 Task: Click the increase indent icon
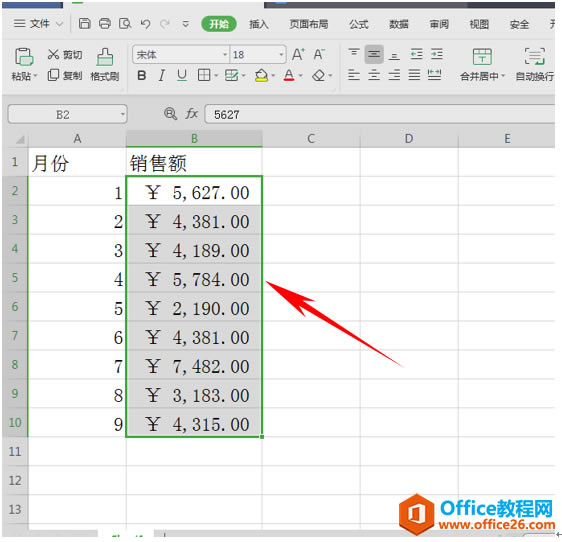437,54
